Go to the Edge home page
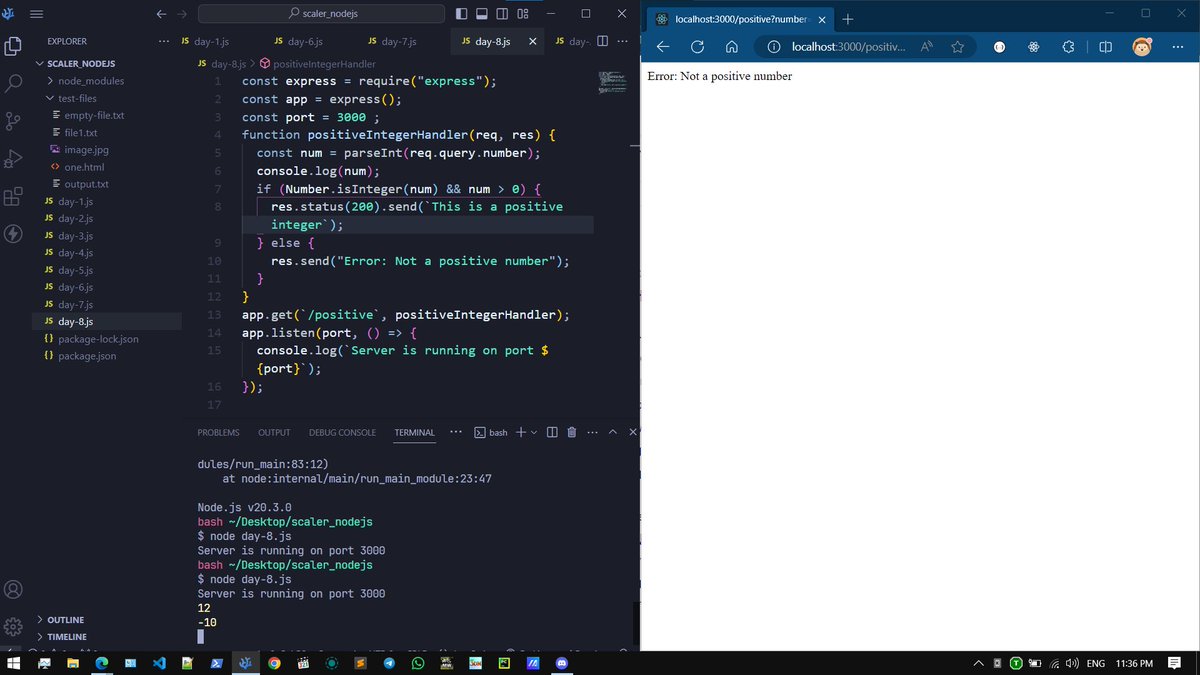Image resolution: width=1200 pixels, height=675 pixels. 732,47
